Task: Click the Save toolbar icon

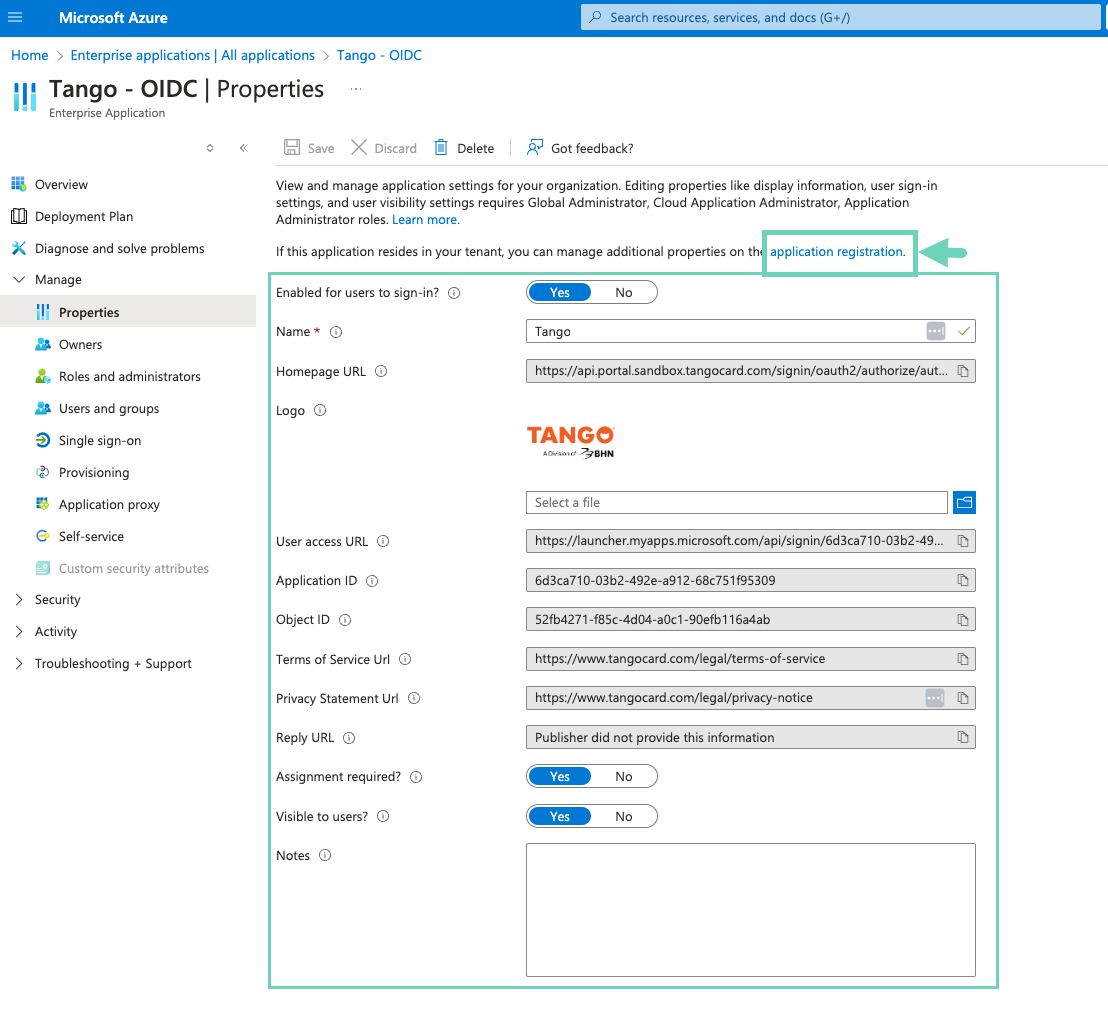Action: [x=292, y=148]
